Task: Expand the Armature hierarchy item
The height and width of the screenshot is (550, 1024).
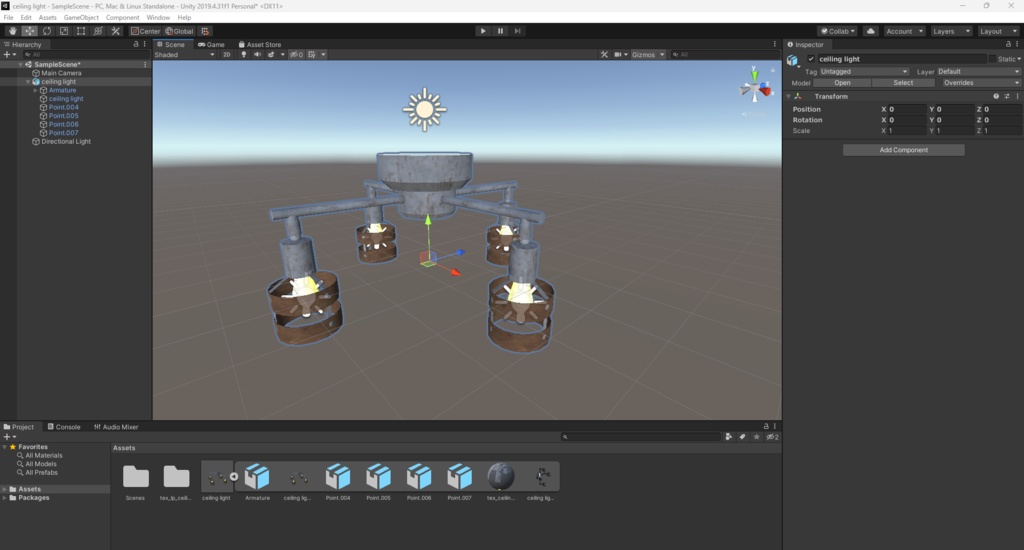Action: click(x=35, y=90)
